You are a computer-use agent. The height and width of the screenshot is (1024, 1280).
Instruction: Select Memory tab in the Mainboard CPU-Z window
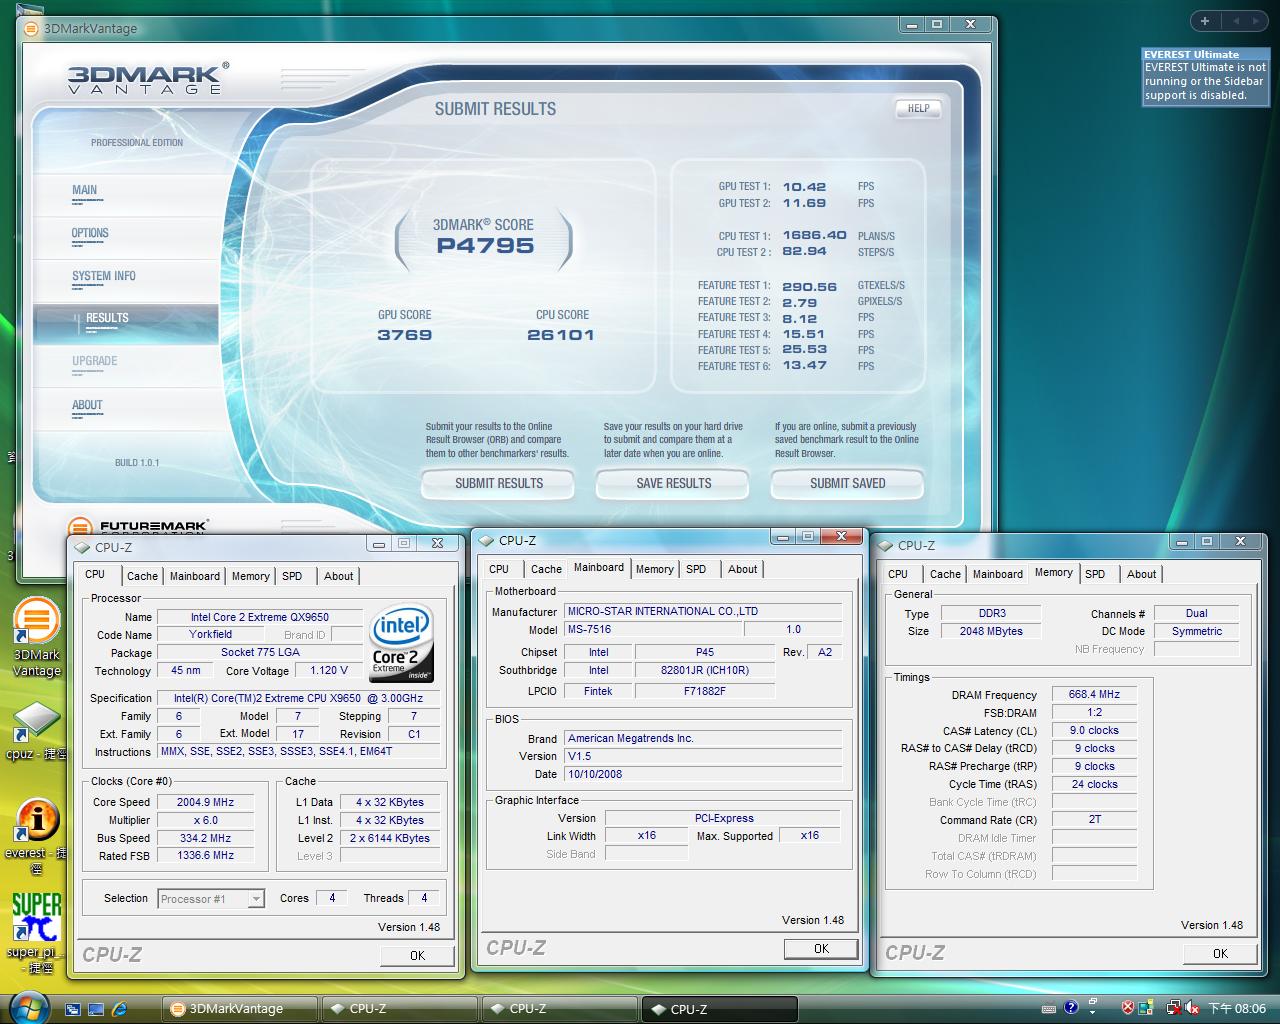point(655,569)
